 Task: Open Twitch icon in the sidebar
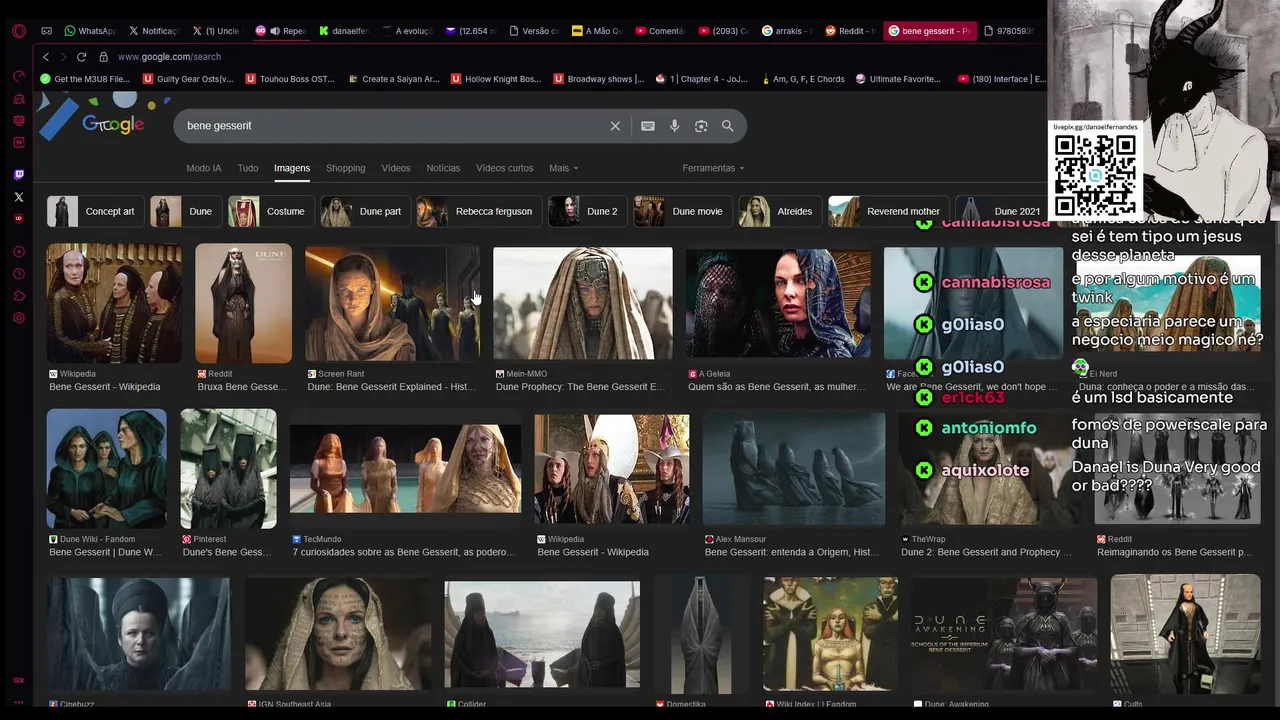18,175
